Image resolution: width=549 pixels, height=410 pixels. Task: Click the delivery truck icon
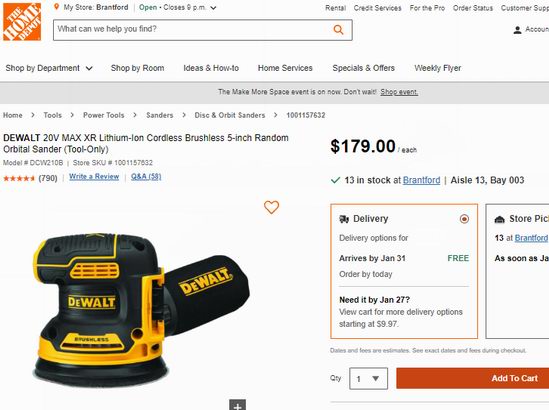click(x=344, y=219)
